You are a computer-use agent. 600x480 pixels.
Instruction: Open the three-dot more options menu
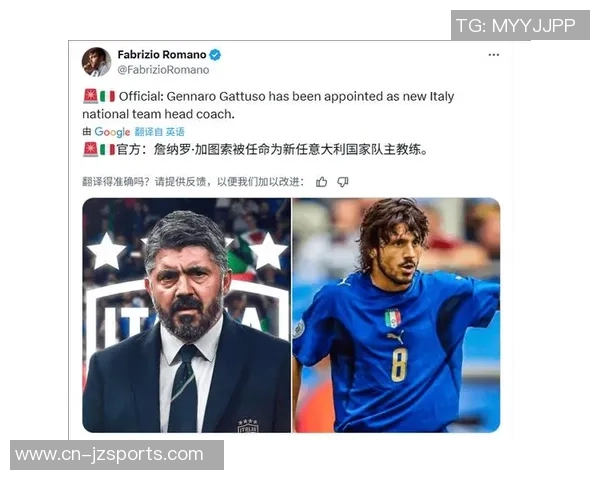pos(494,55)
